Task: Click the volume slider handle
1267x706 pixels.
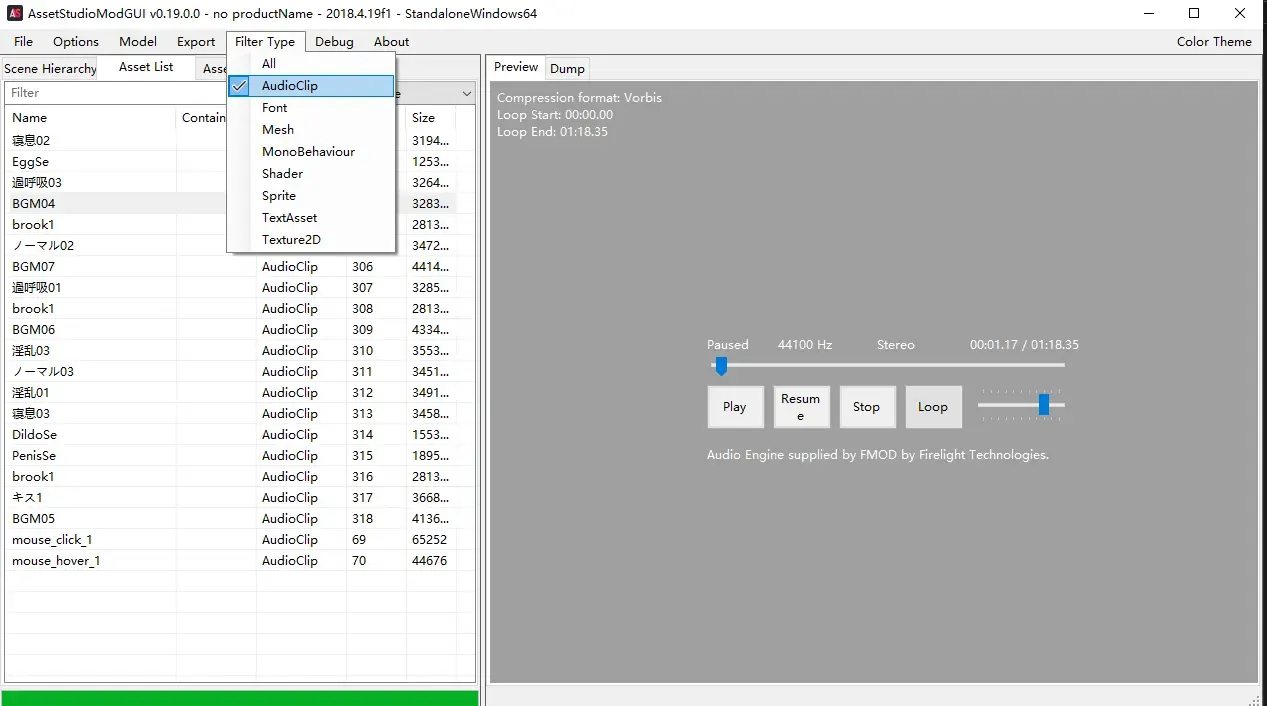Action: point(1044,404)
